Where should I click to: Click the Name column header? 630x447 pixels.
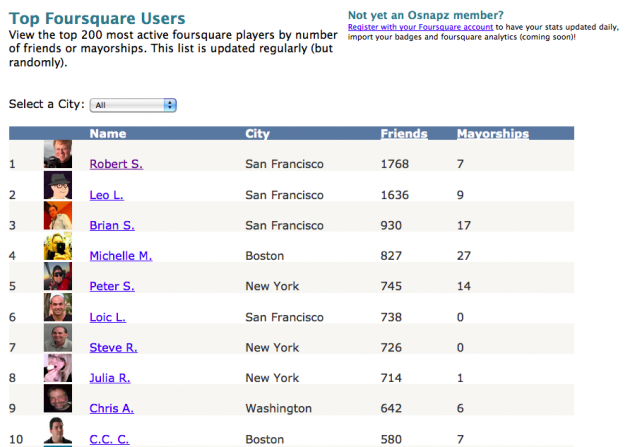click(107, 134)
